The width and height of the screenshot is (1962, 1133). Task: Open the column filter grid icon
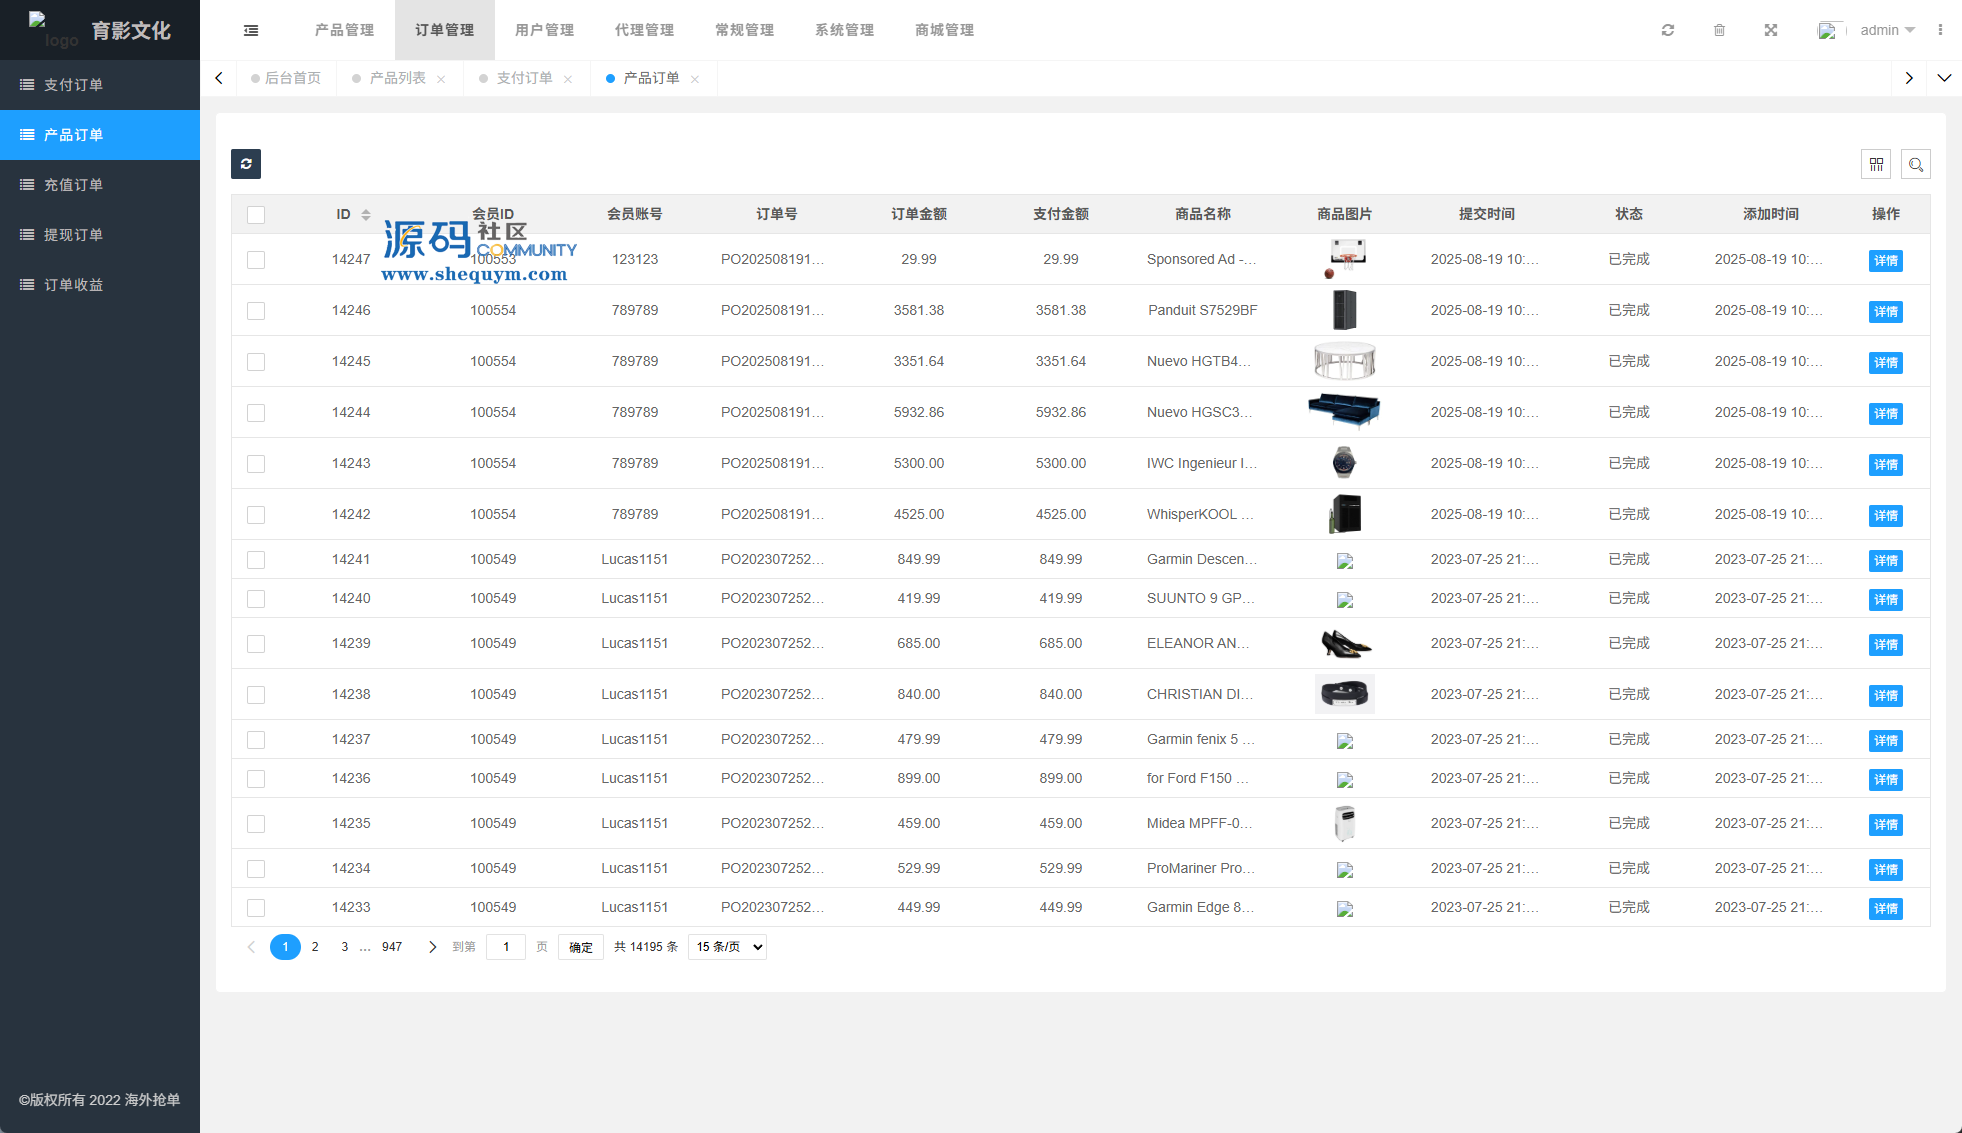(x=1876, y=164)
